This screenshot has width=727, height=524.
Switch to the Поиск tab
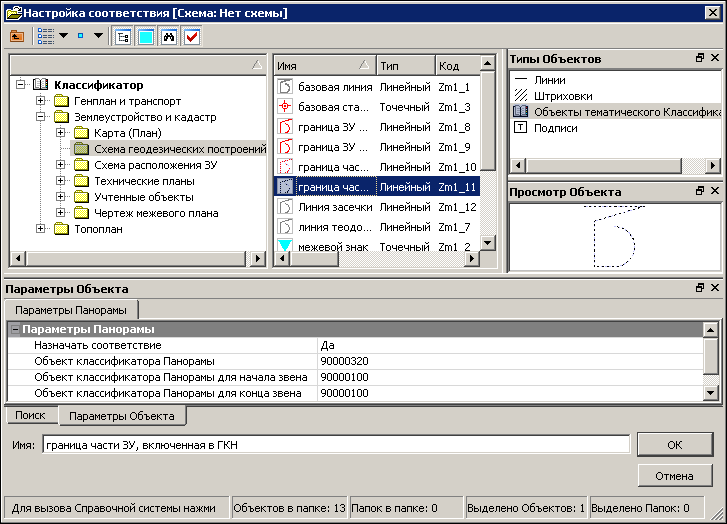(31, 415)
